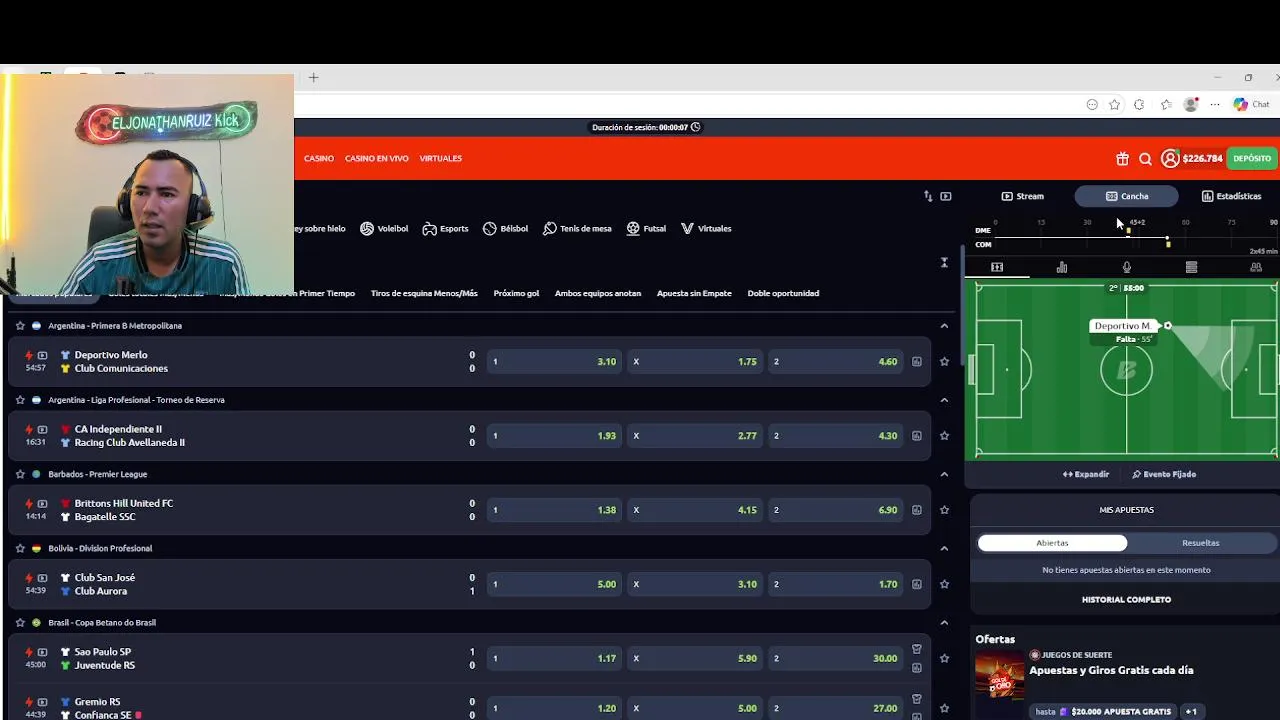The image size is (1280, 720).
Task: Click the sort arrows icon above match list
Action: (x=928, y=196)
